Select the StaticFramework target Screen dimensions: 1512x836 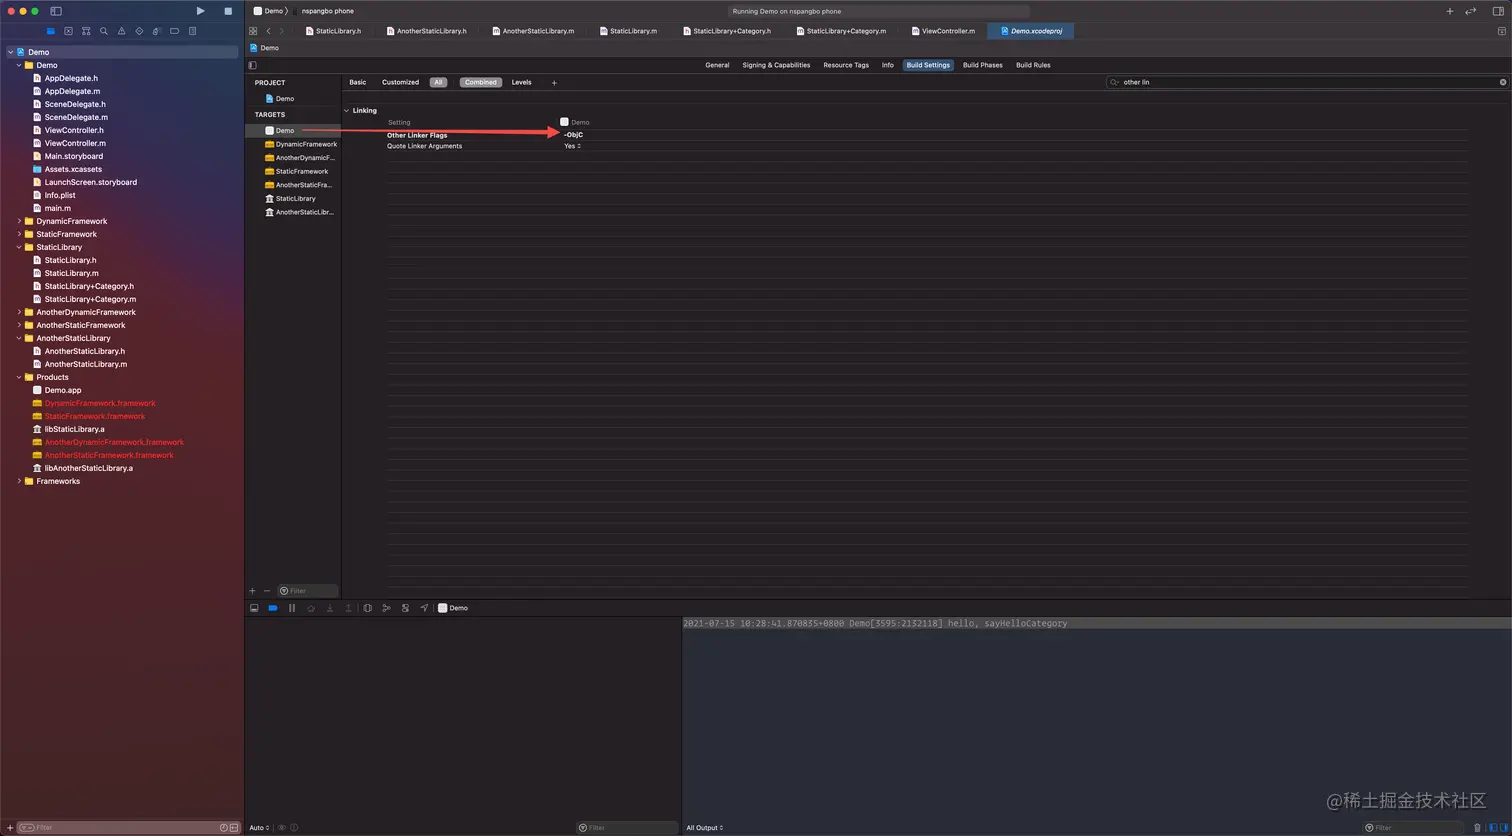tap(296, 171)
